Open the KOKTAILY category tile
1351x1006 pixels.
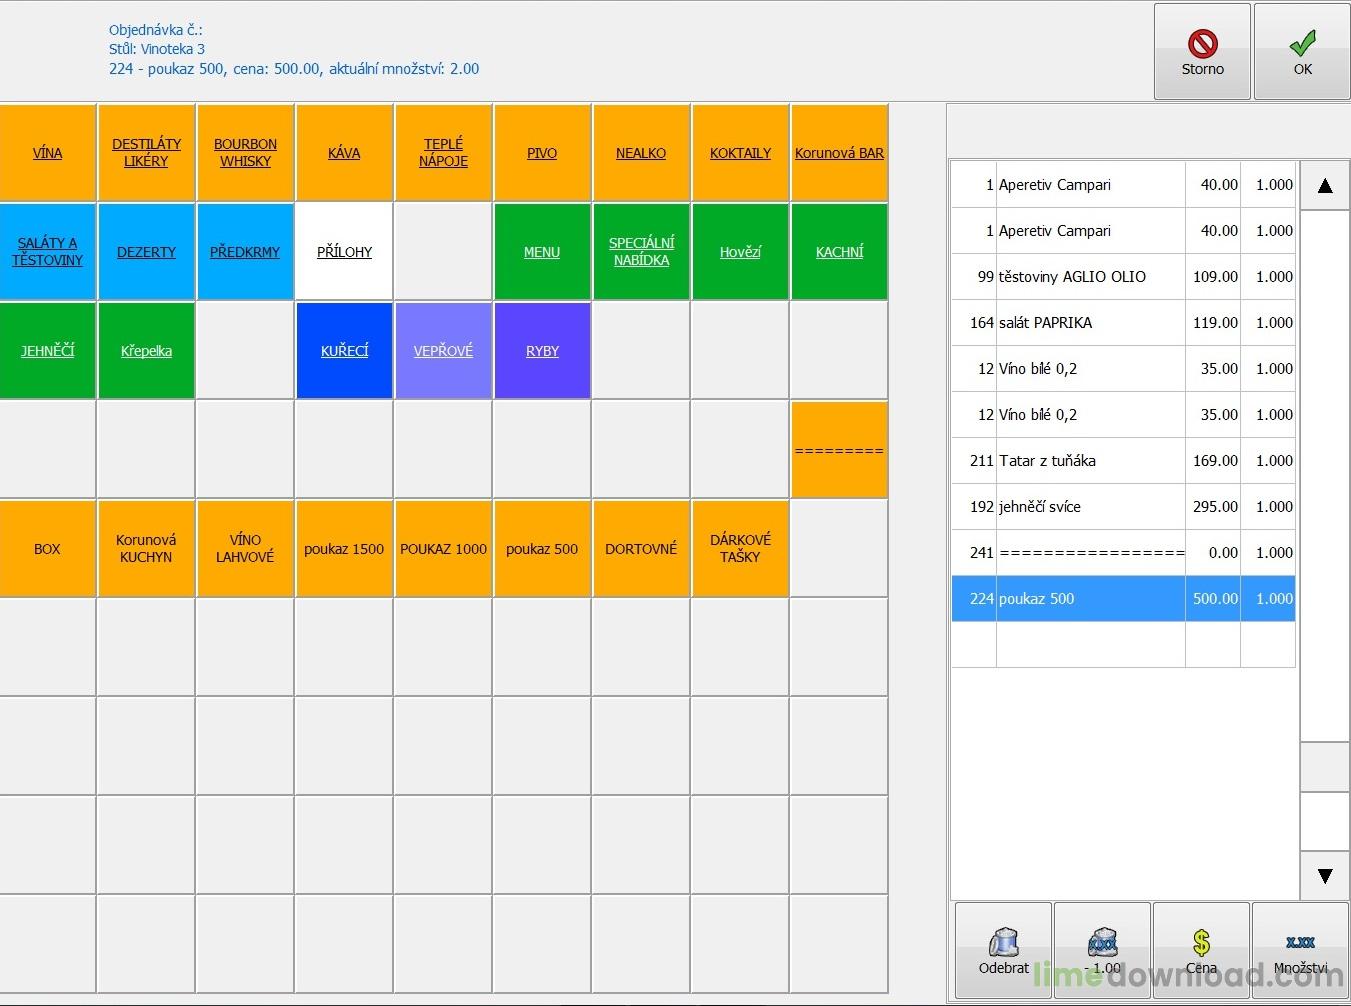[740, 153]
